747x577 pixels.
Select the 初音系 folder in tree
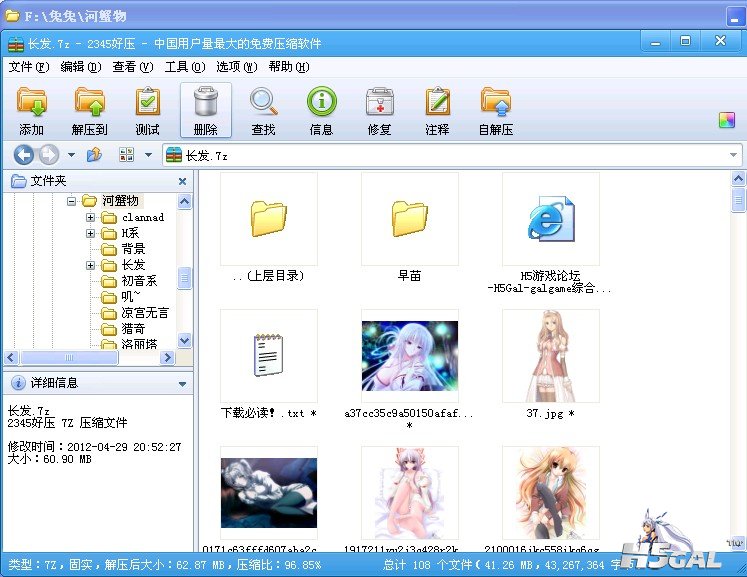click(x=139, y=281)
